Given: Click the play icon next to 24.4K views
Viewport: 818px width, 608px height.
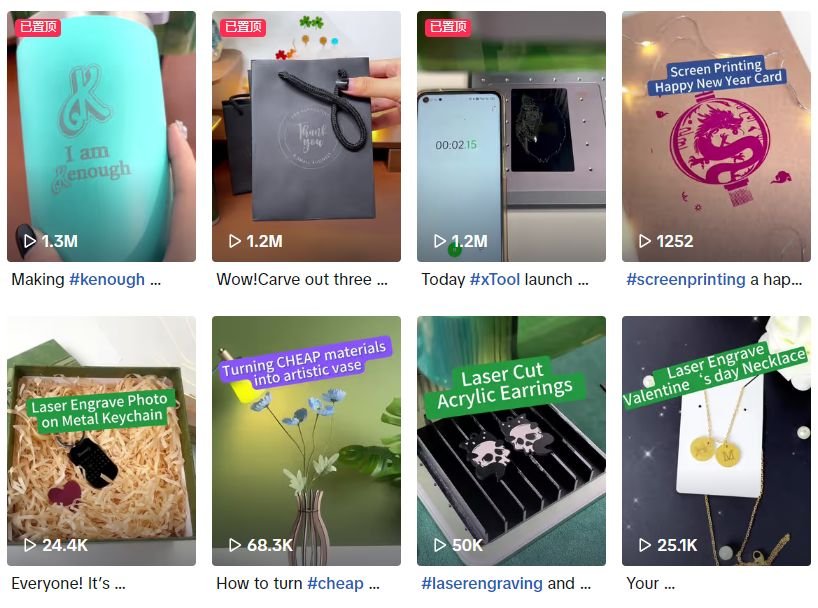Looking at the screenshot, I should point(30,545).
